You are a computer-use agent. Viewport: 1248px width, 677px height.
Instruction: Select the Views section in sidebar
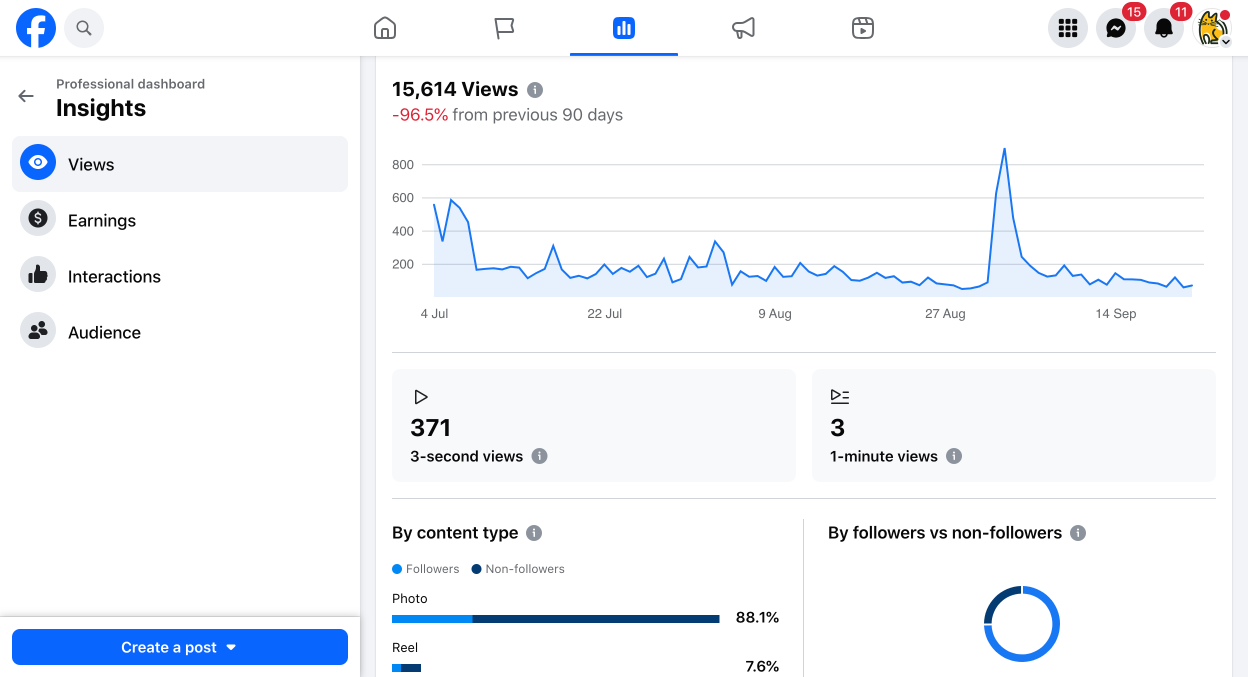click(x=180, y=164)
